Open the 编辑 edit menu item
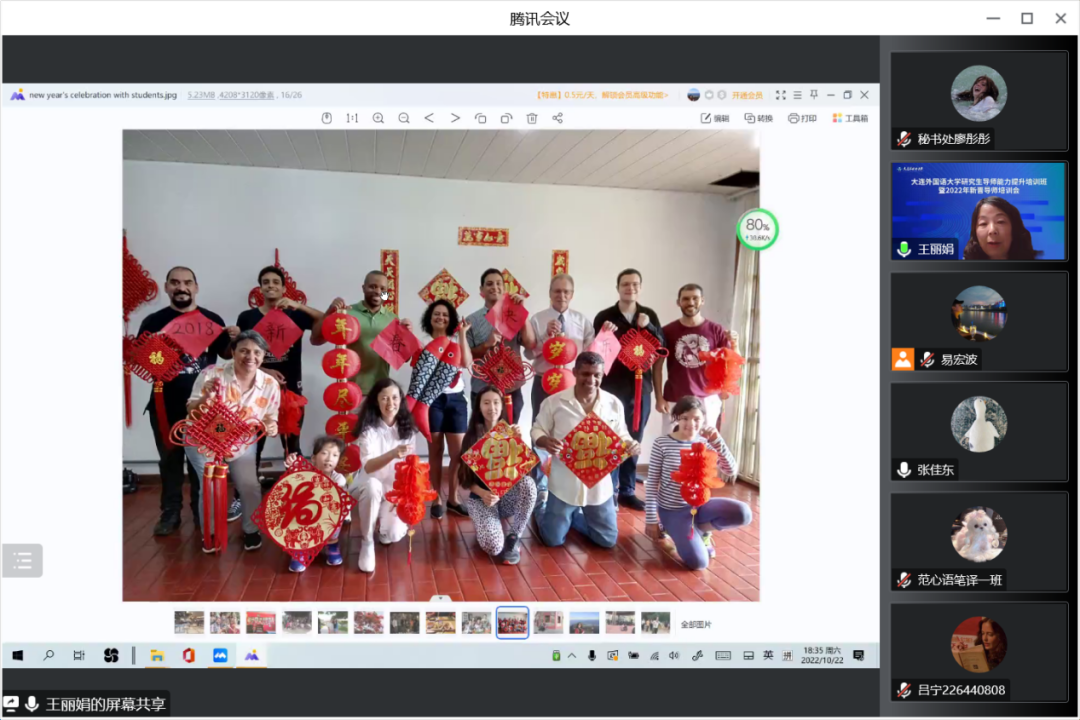The width and height of the screenshot is (1080, 720). (715, 118)
